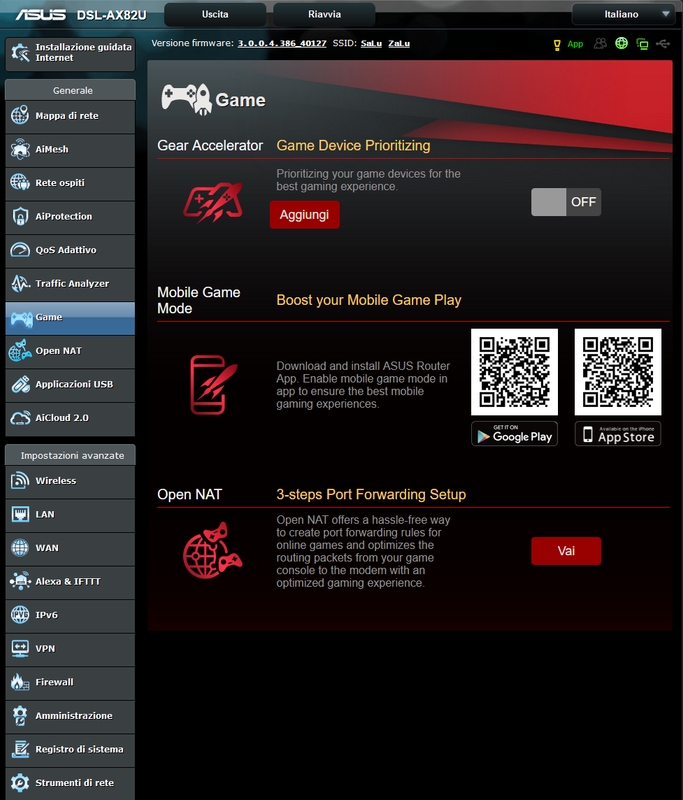The height and width of the screenshot is (800, 683).
Task: Click the VPN monitor icon
Action: point(20,648)
